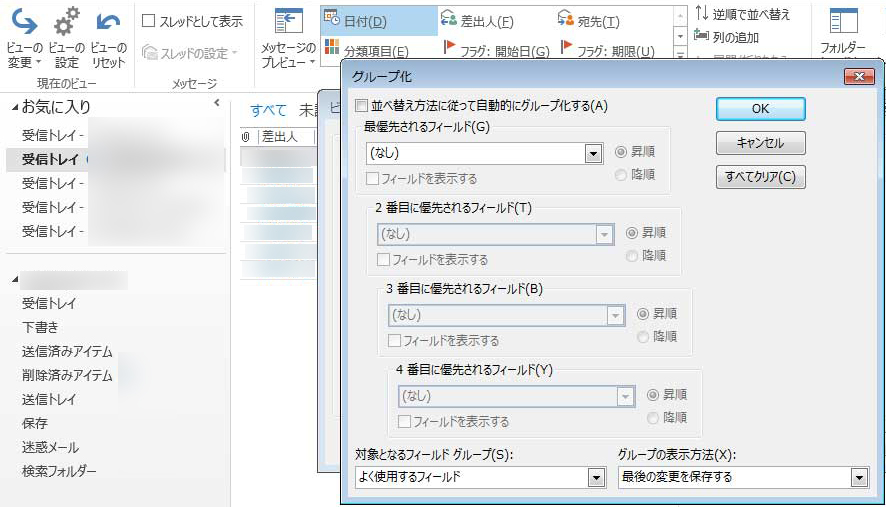Select 降順 radio for 最優先されるフィールド

coord(621,175)
